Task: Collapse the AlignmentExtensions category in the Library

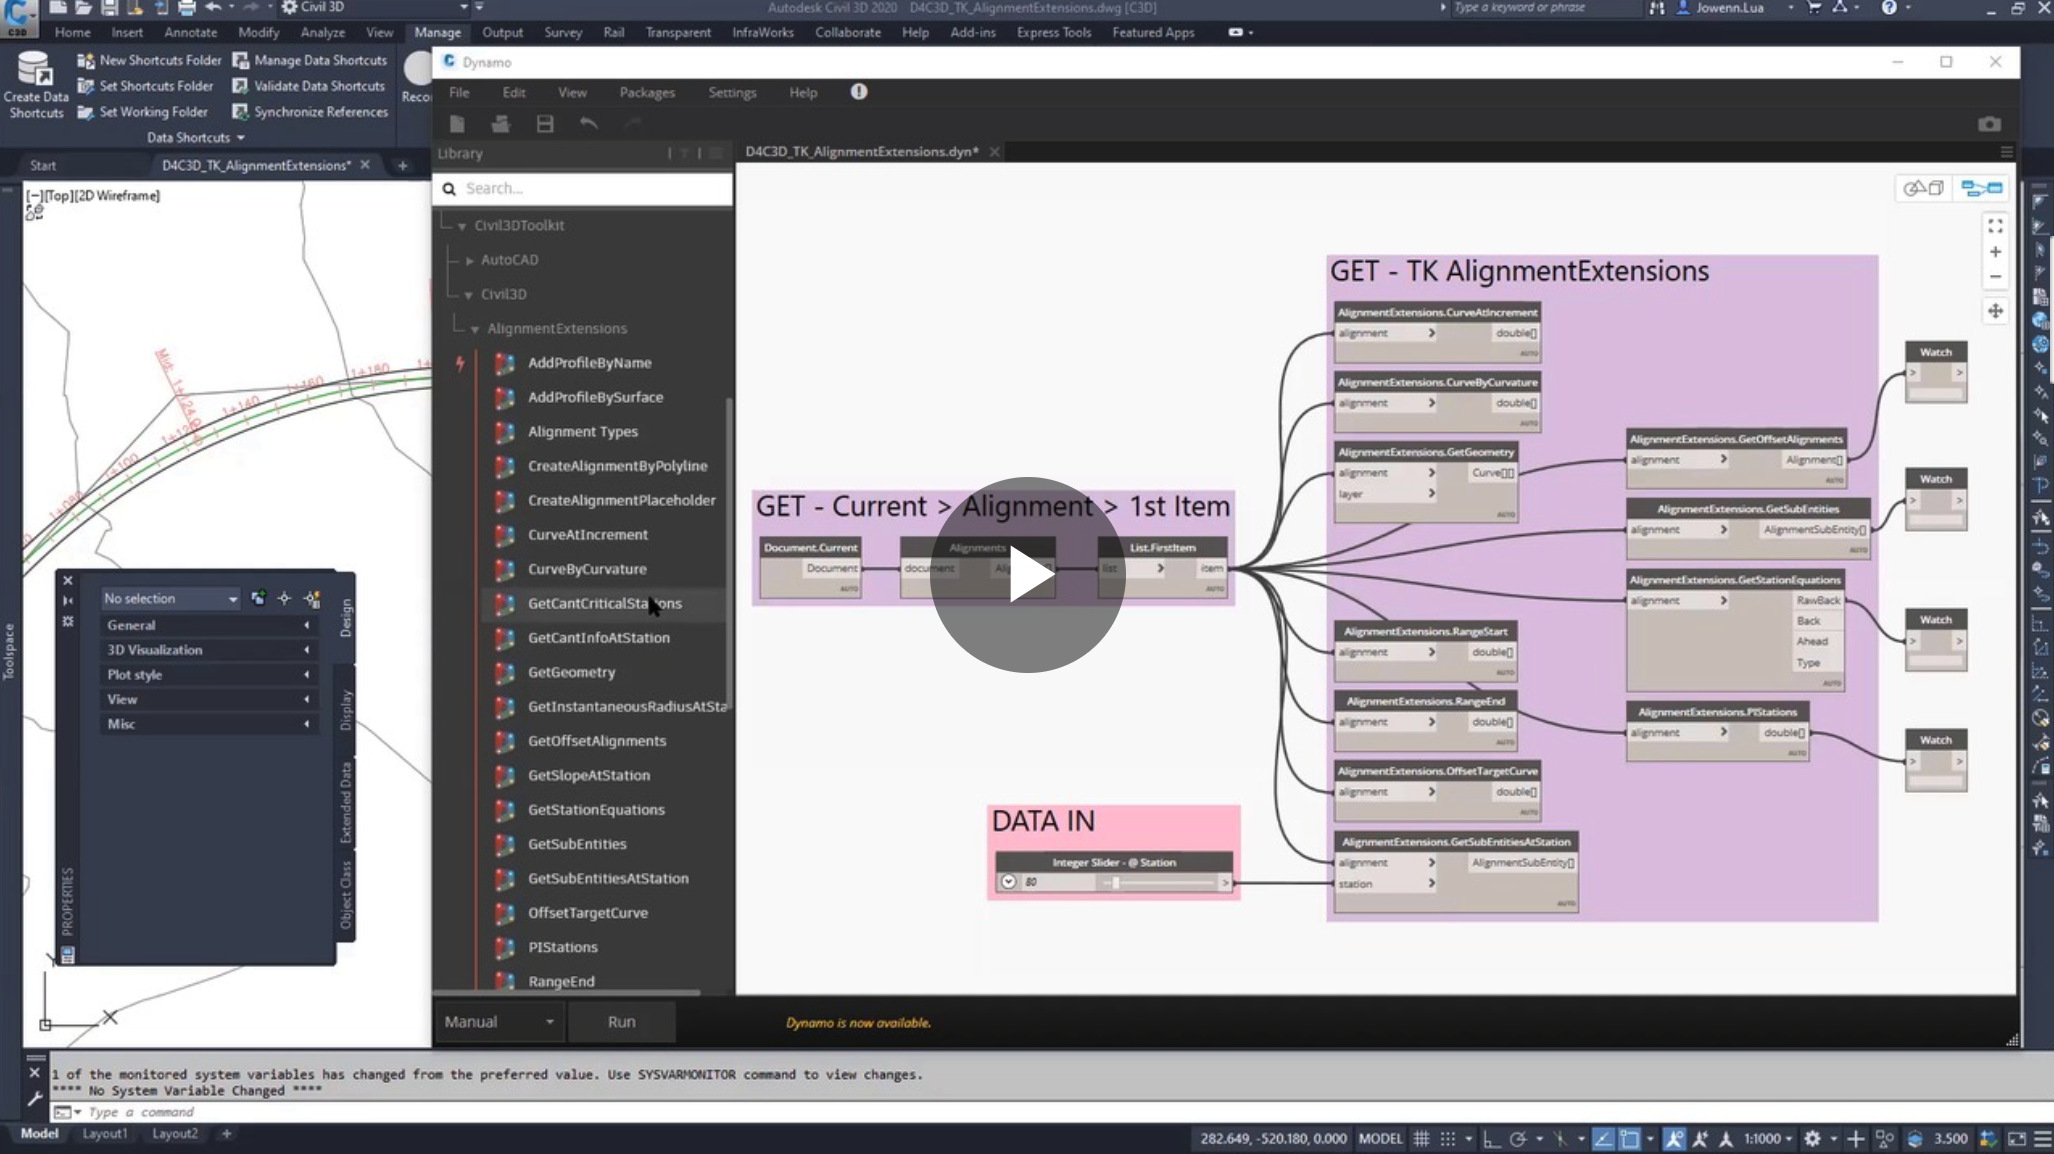Action: (474, 328)
